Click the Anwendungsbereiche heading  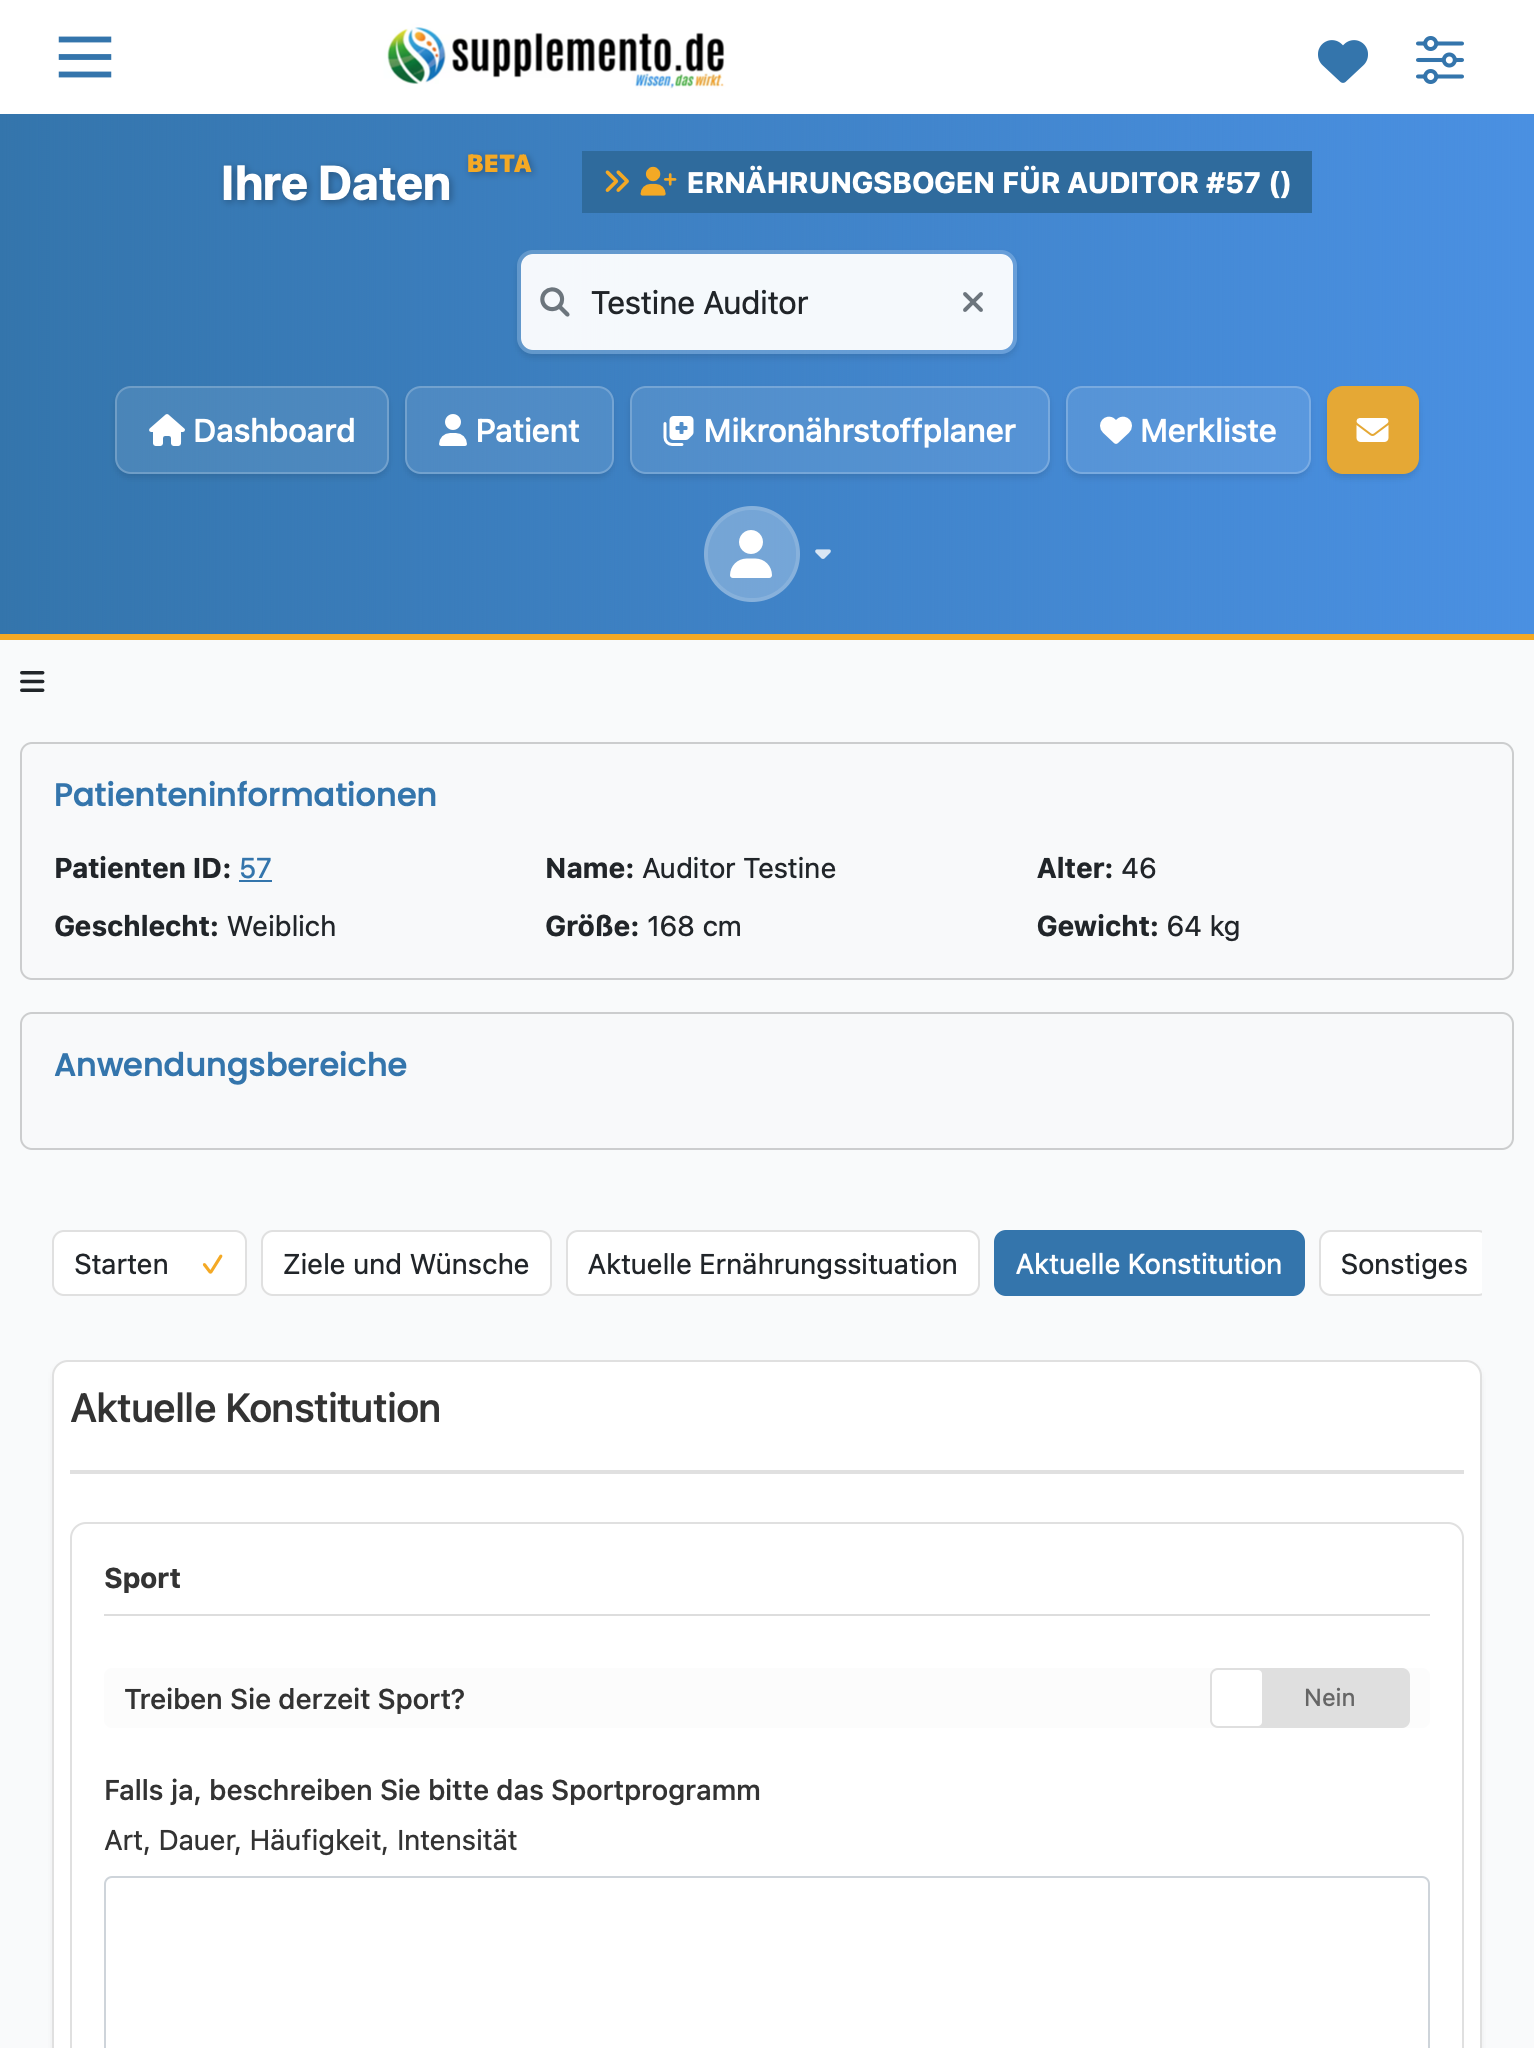[x=231, y=1065]
